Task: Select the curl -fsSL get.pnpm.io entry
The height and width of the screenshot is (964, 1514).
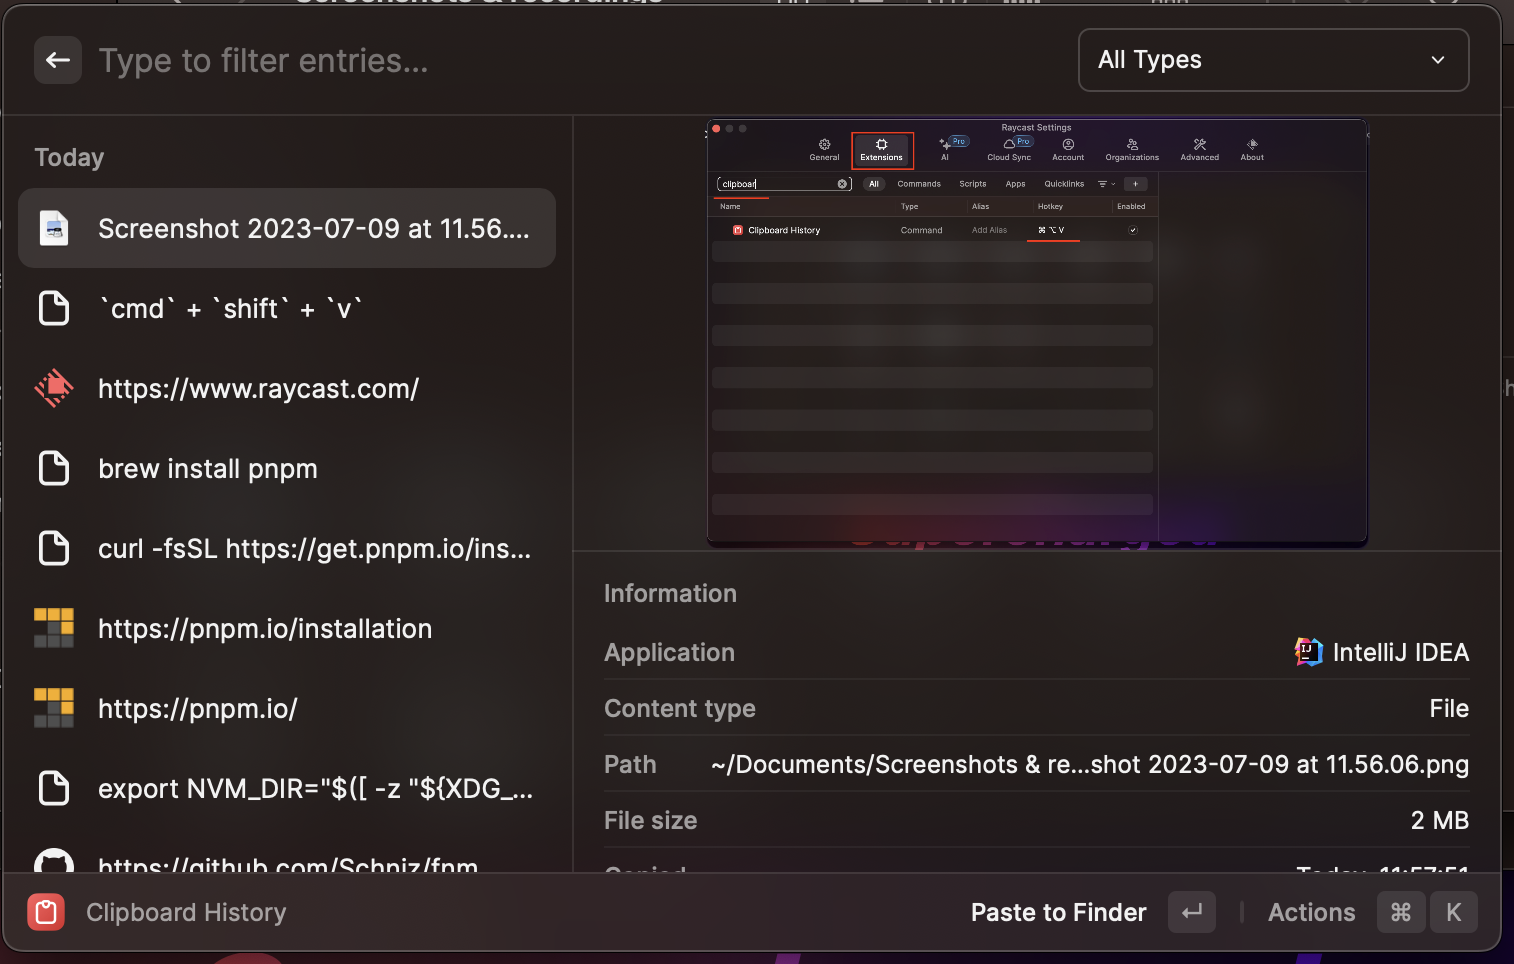Action: pyautogui.click(x=287, y=548)
